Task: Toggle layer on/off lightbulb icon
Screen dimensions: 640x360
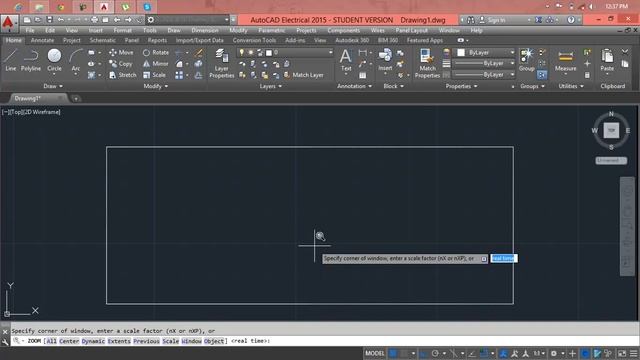Action: (x=242, y=53)
